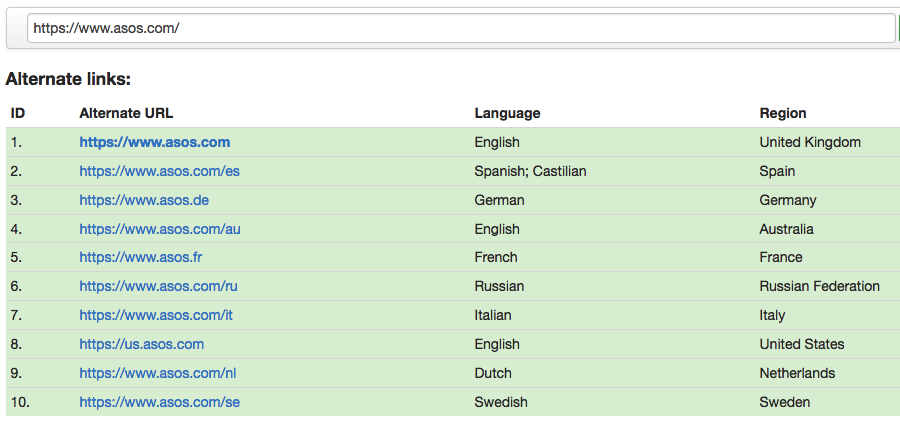This screenshot has width=900, height=423.
Task: Click the row ID '10.'
Action: pyautogui.click(x=20, y=402)
